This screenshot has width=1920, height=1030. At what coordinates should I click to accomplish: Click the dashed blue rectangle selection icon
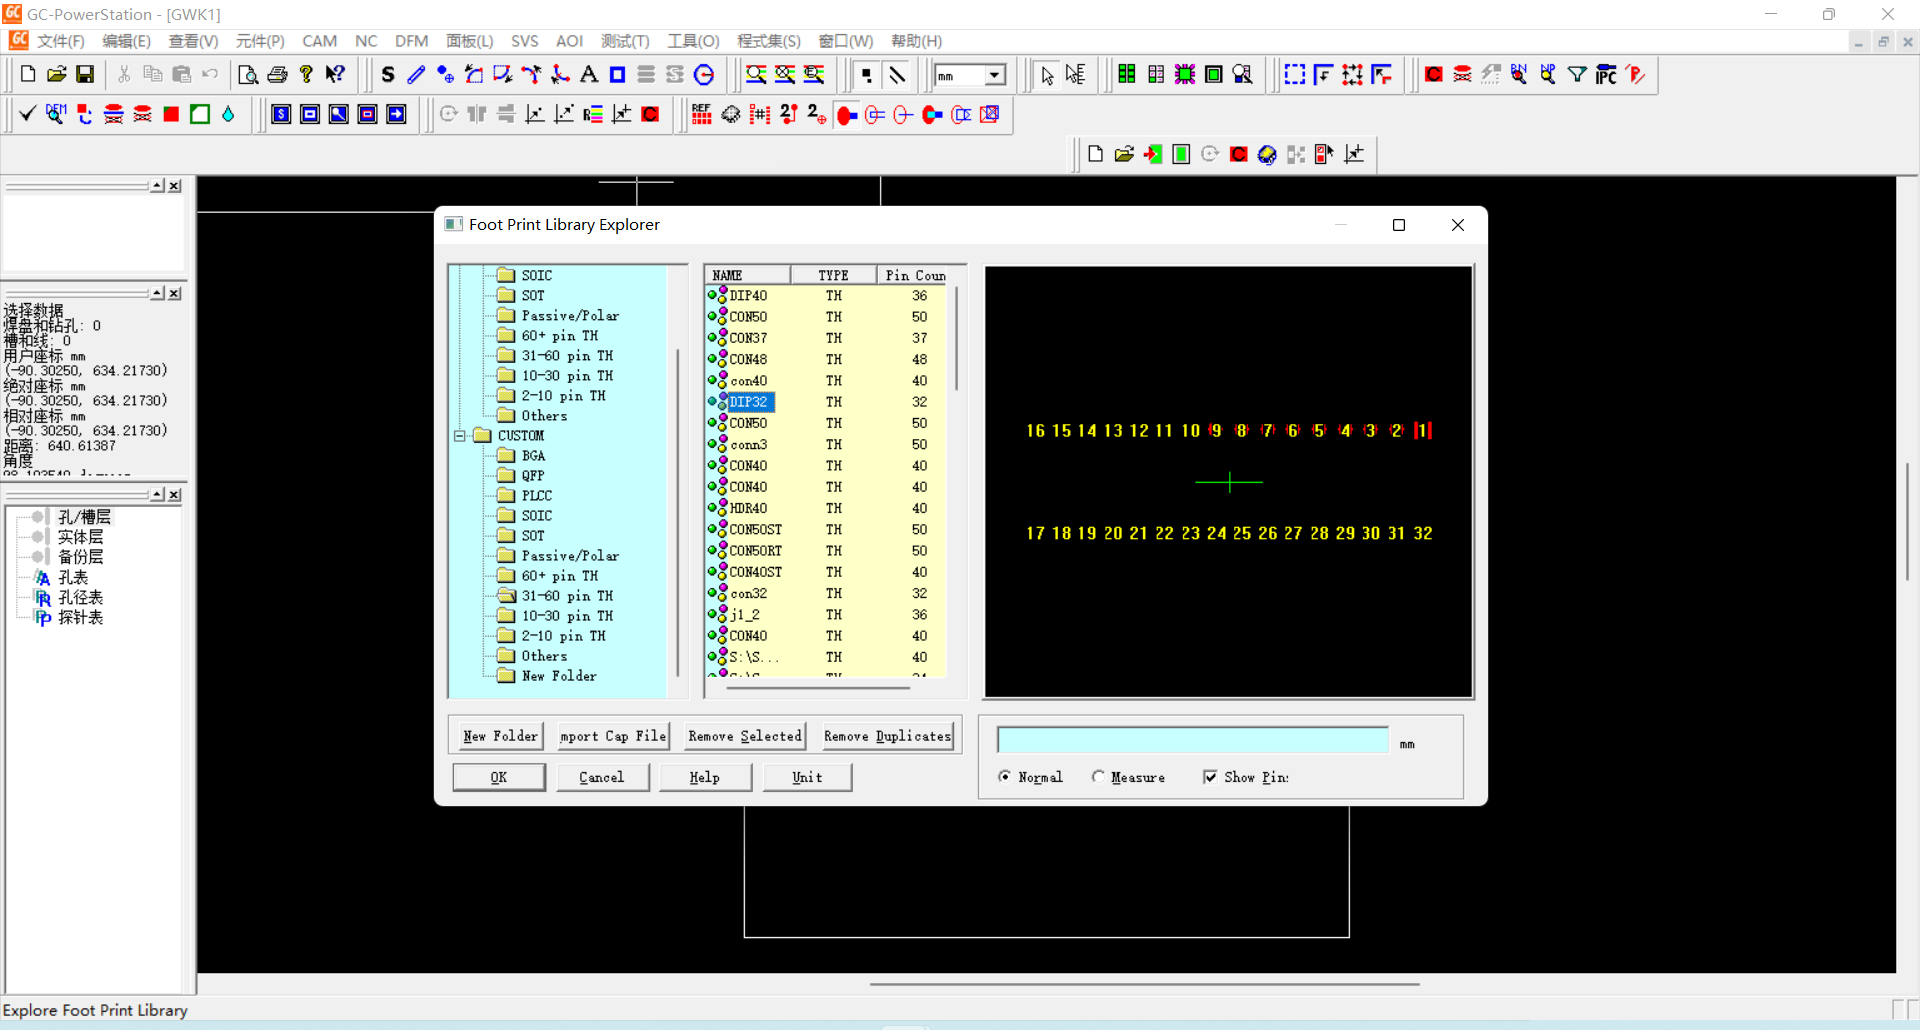(1295, 74)
